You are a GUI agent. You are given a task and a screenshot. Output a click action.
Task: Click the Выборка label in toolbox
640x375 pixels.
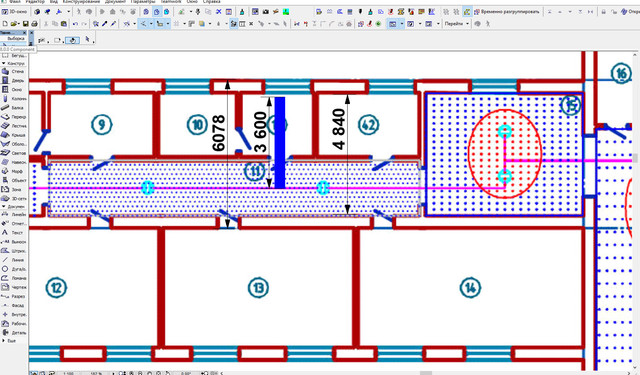tap(16, 38)
